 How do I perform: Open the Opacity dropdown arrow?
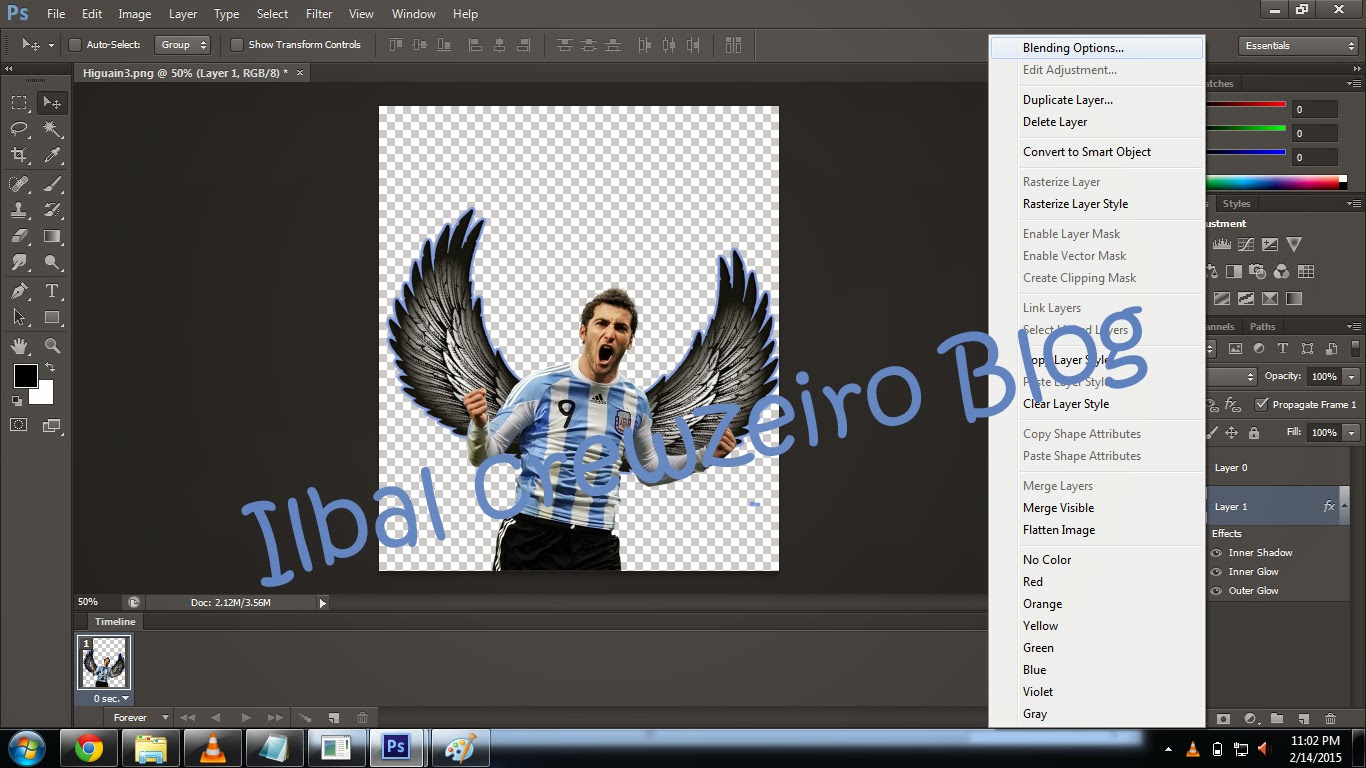1352,377
